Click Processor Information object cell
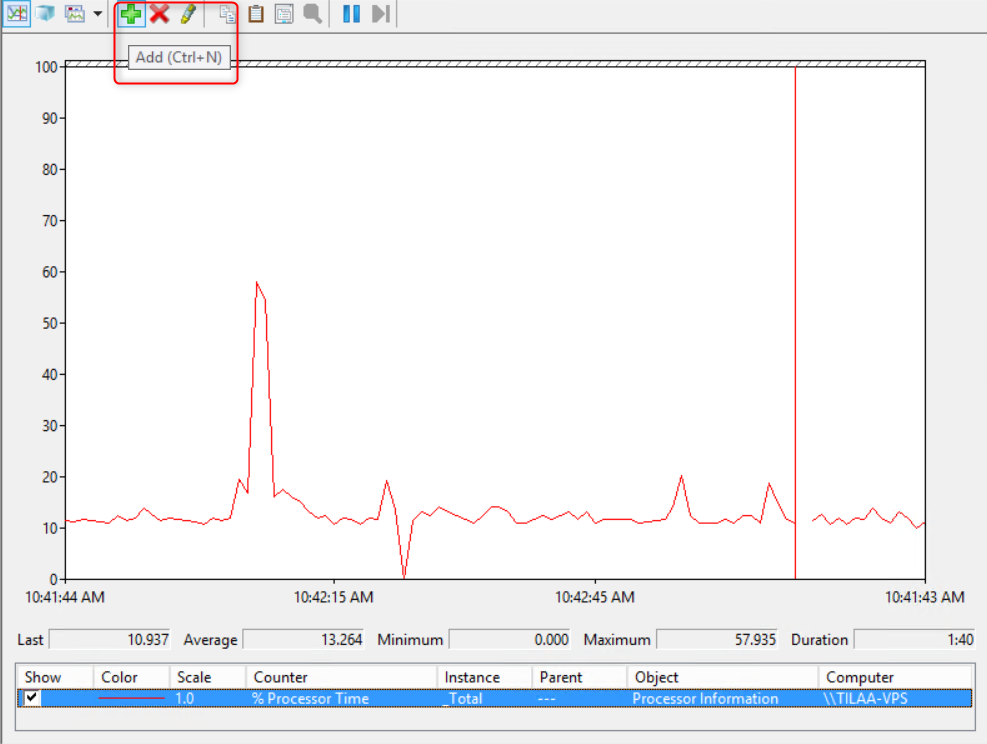 705,698
